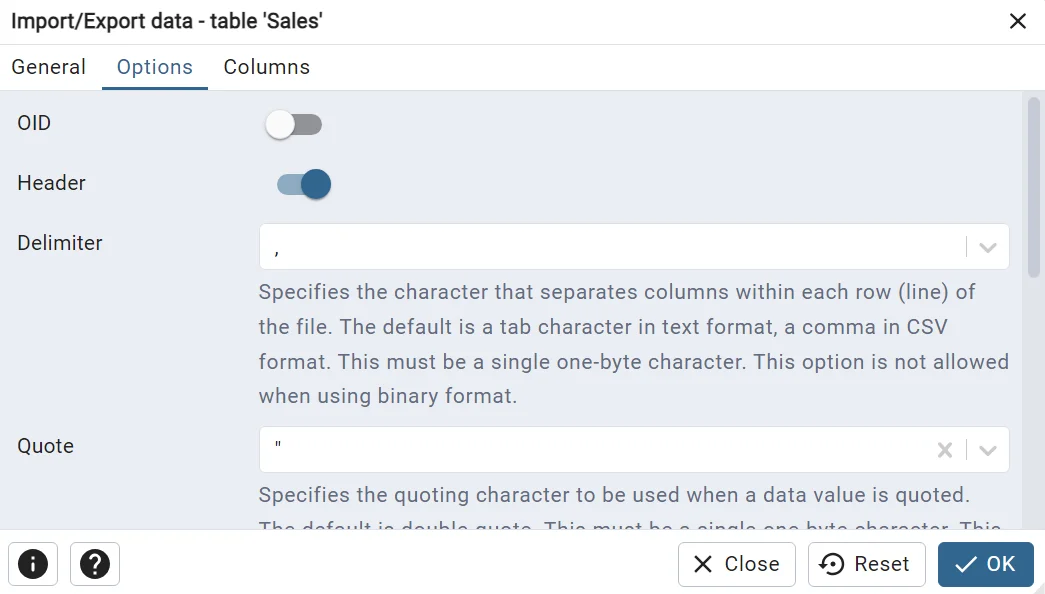Image resolution: width=1045 pixels, height=594 pixels.
Task: Click the Header label text
Action: (52, 183)
